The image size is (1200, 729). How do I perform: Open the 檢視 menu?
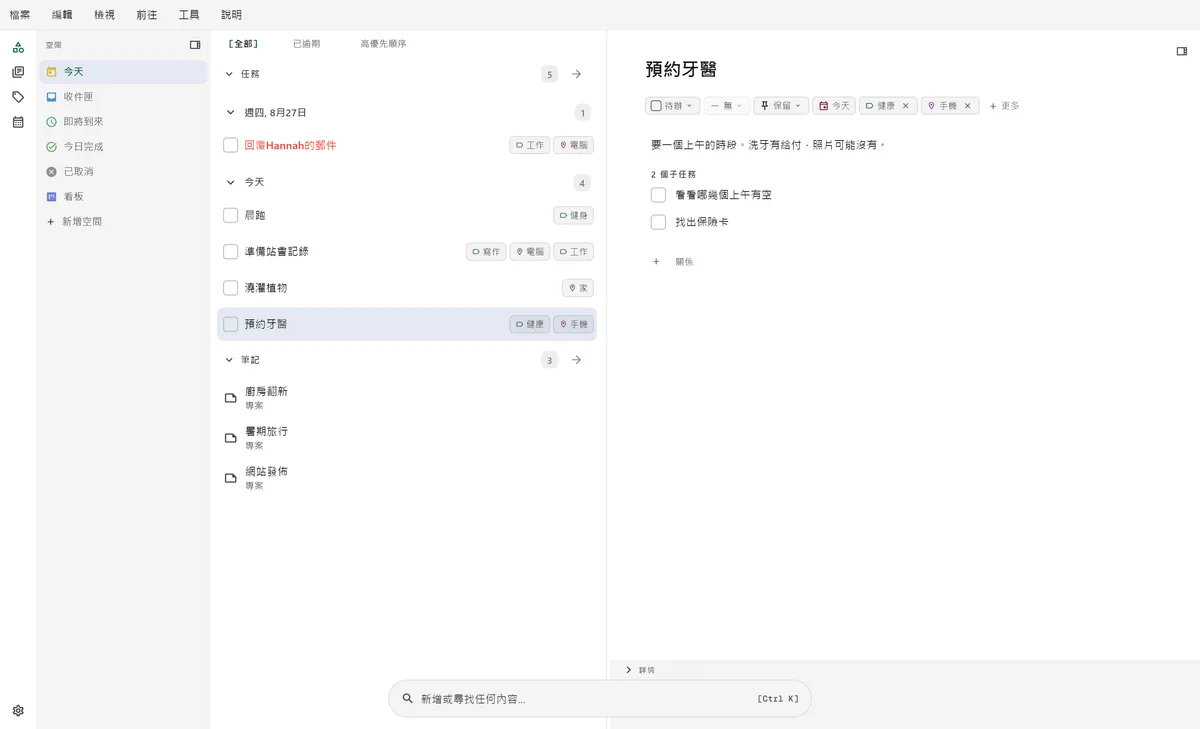coord(104,15)
